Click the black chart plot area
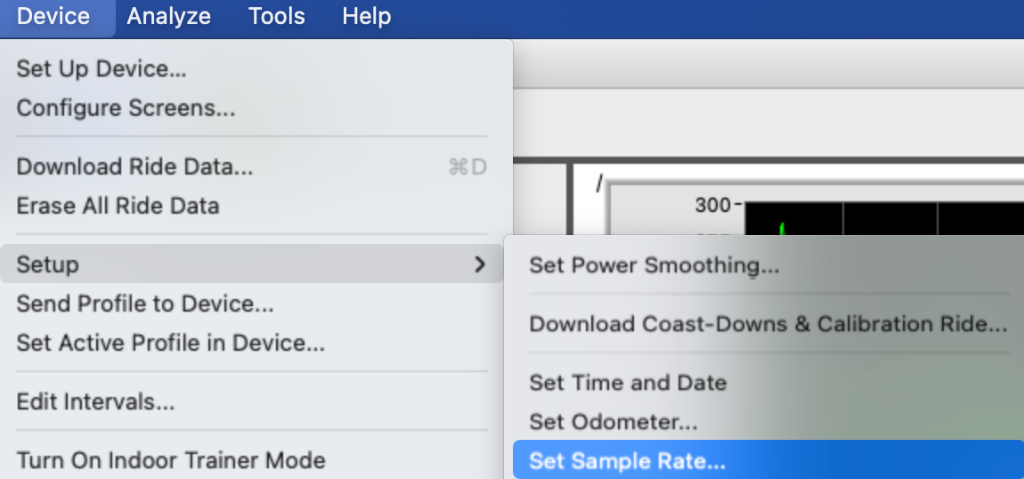Image resolution: width=1024 pixels, height=479 pixels. coord(880,218)
